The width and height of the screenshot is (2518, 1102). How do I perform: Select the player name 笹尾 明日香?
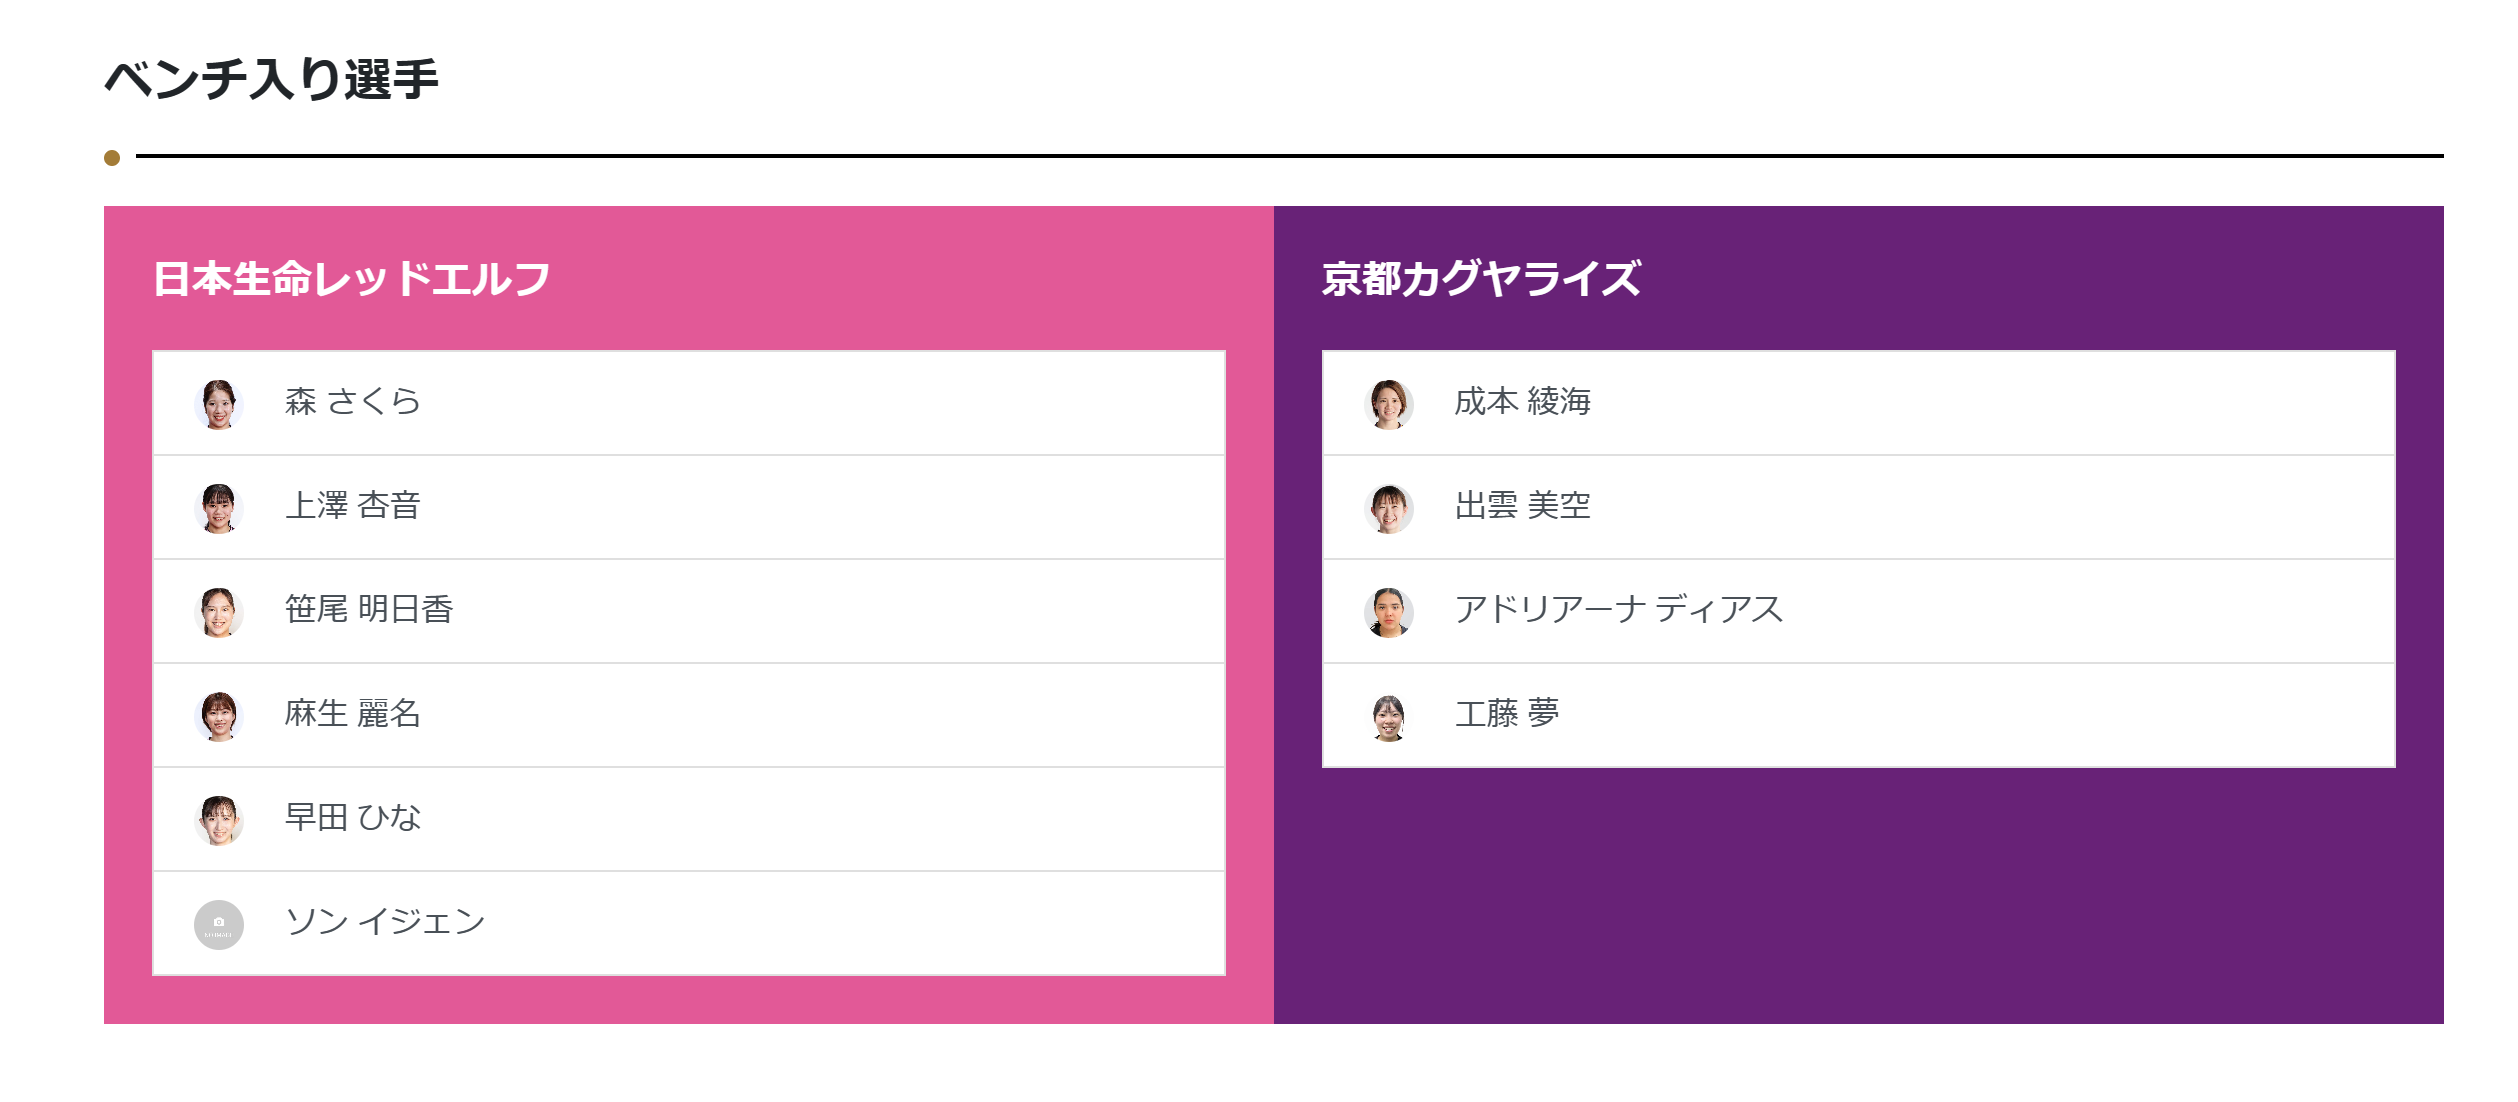click(x=368, y=610)
